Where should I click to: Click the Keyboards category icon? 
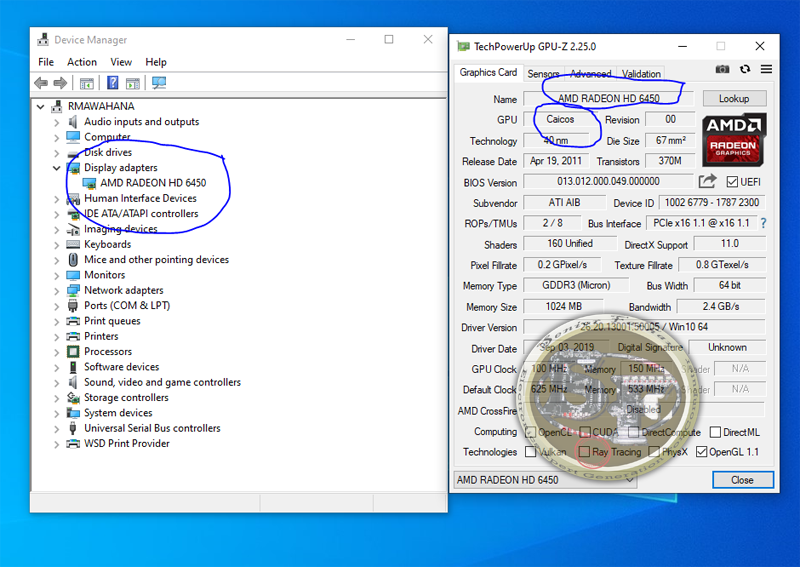(x=73, y=244)
